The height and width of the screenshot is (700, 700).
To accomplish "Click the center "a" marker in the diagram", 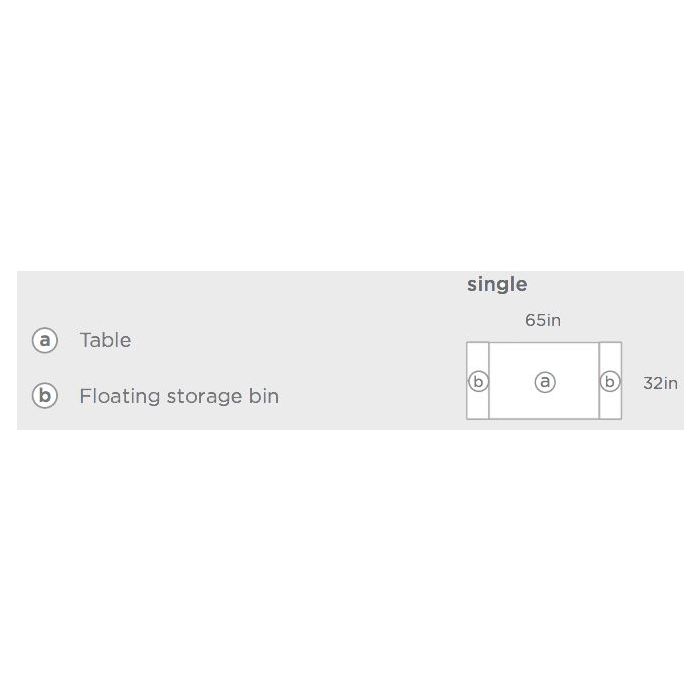I will (x=544, y=381).
